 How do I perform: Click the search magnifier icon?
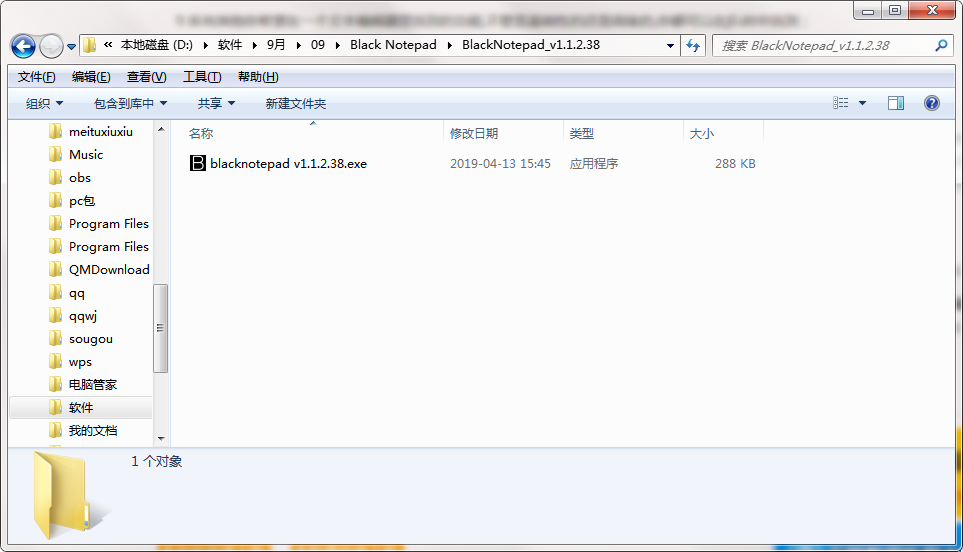click(941, 45)
